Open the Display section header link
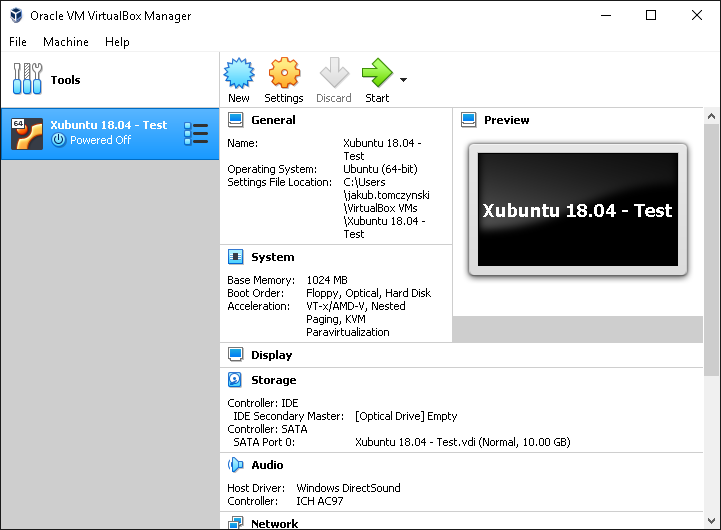721x530 pixels. 271,355
